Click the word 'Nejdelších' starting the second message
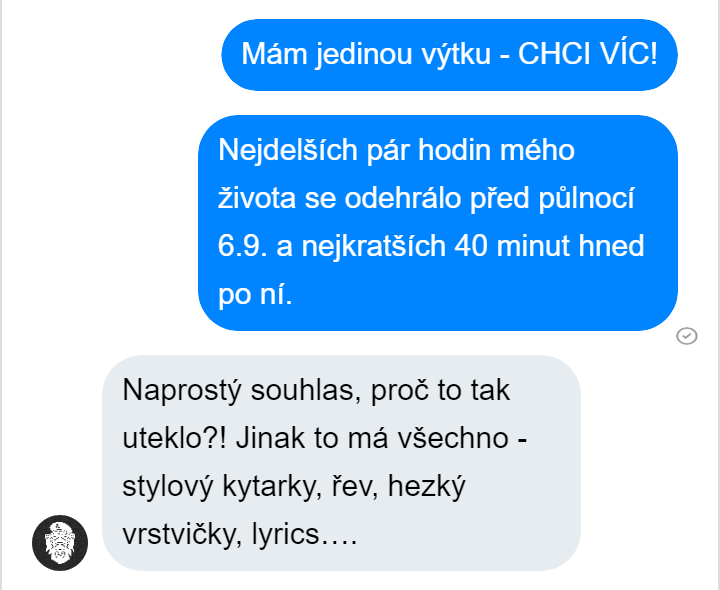This screenshot has width=720, height=590. [288, 151]
